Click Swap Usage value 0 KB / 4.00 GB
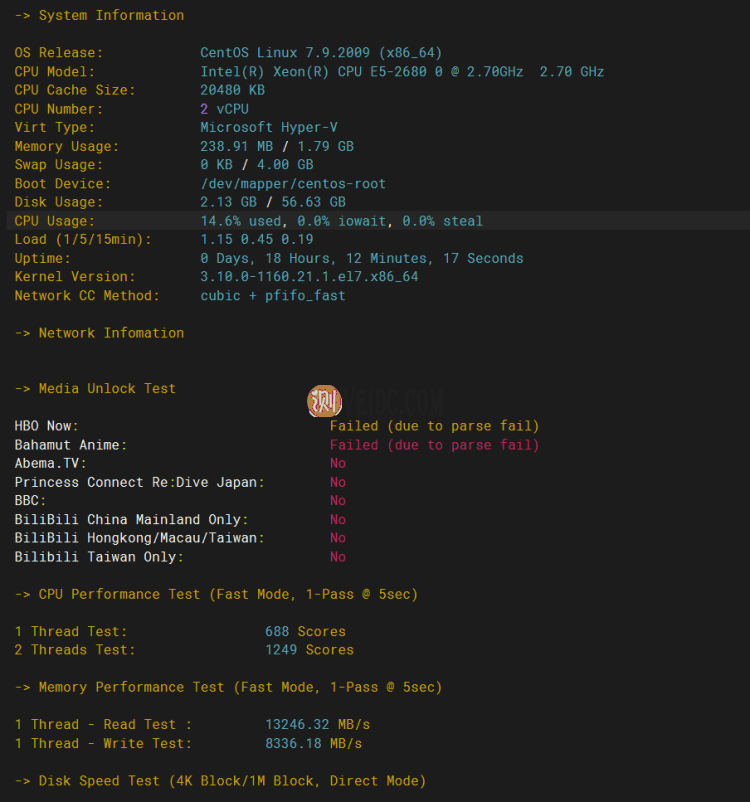This screenshot has width=750, height=802. click(257, 165)
